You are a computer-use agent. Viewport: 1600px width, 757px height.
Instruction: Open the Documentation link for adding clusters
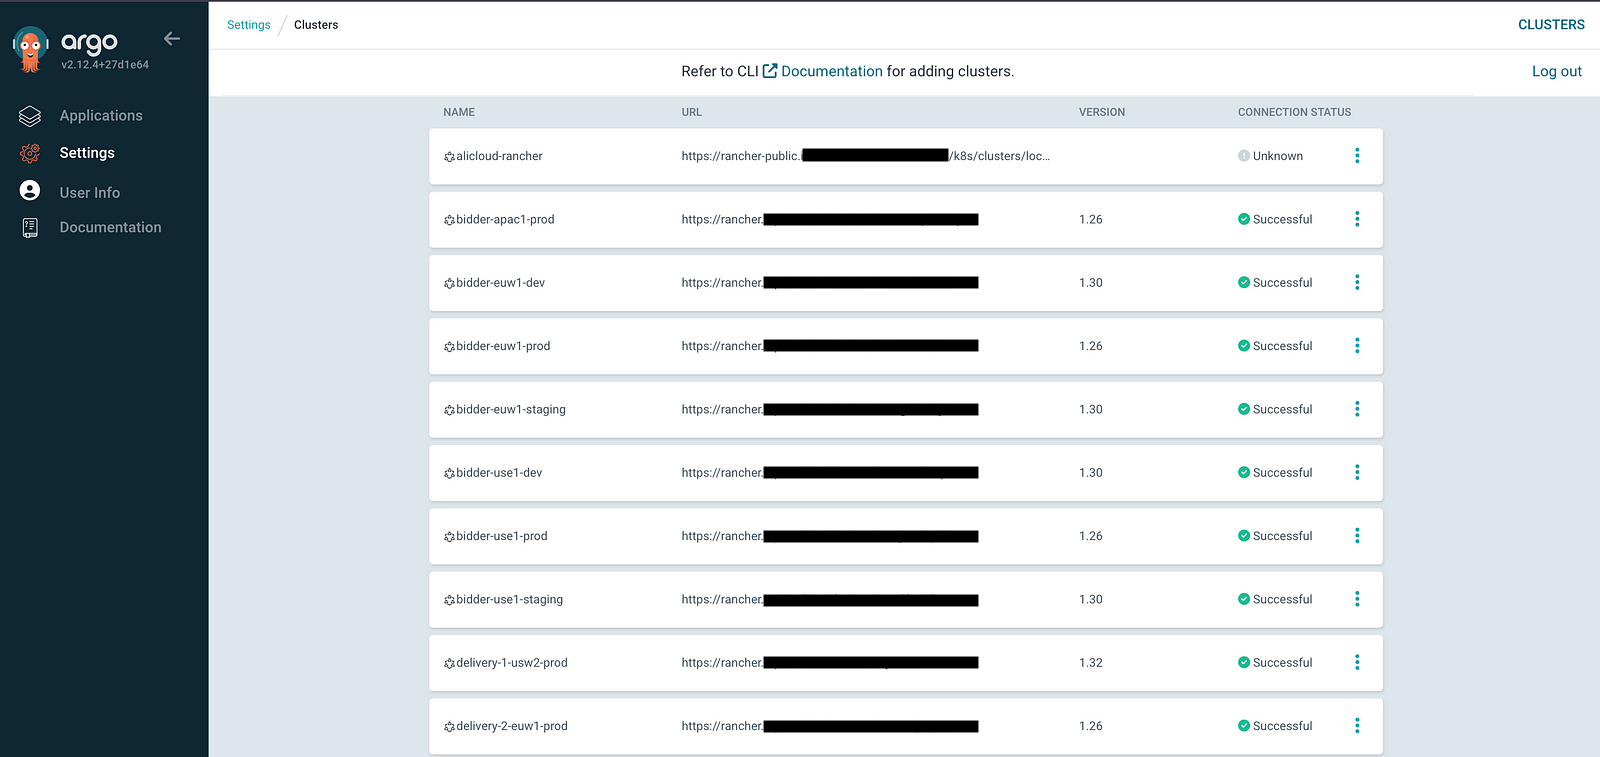832,71
